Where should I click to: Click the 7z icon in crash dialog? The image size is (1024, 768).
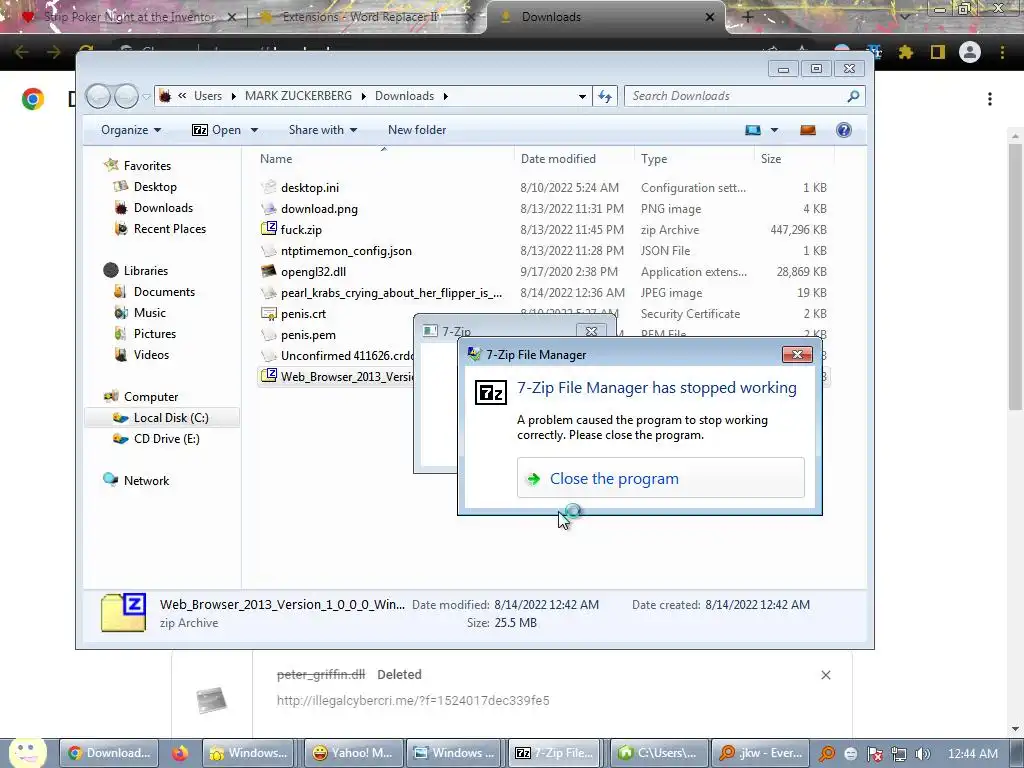490,392
